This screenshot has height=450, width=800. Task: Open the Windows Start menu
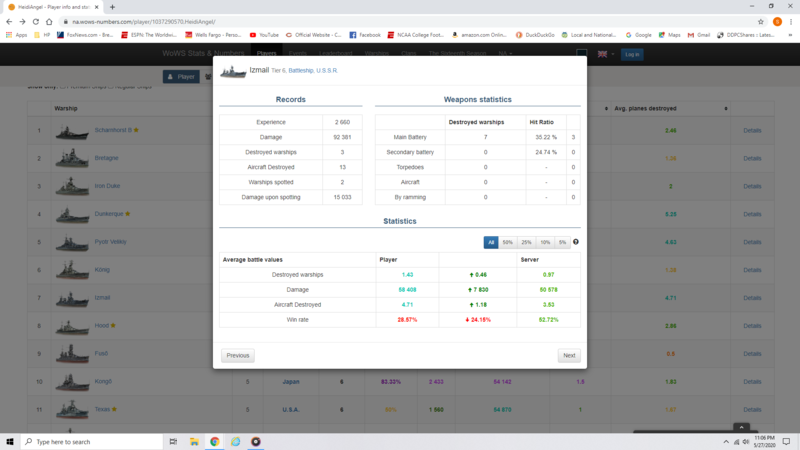pos(10,441)
